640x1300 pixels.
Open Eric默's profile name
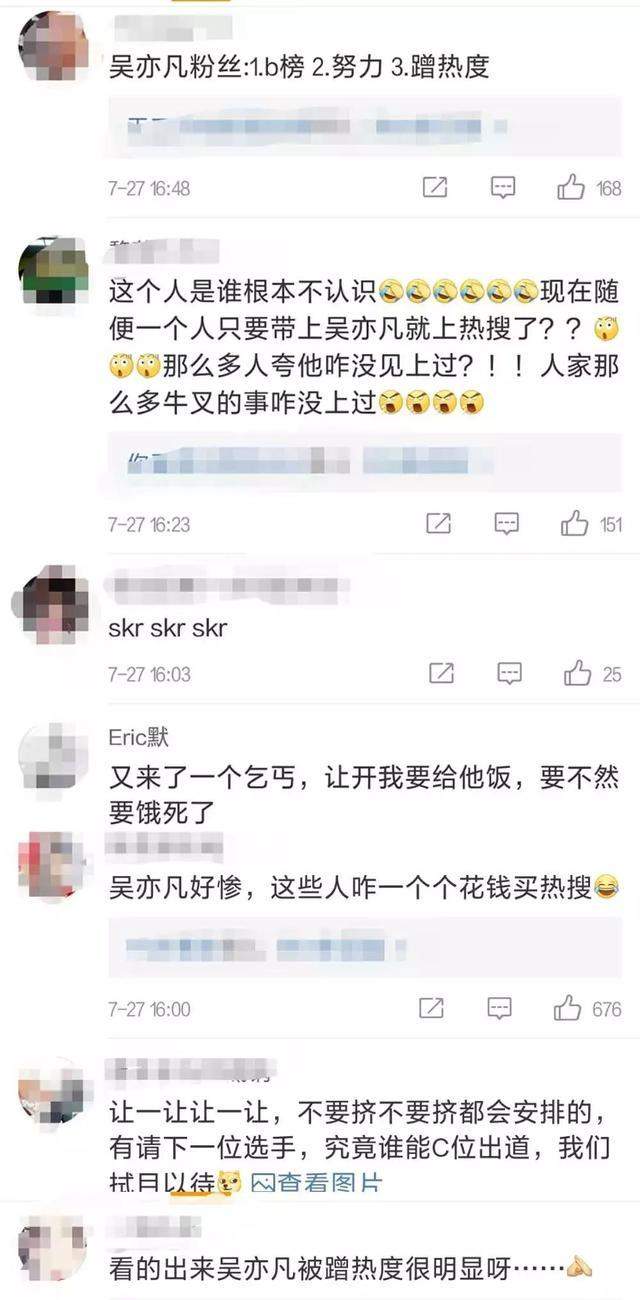coord(139,738)
